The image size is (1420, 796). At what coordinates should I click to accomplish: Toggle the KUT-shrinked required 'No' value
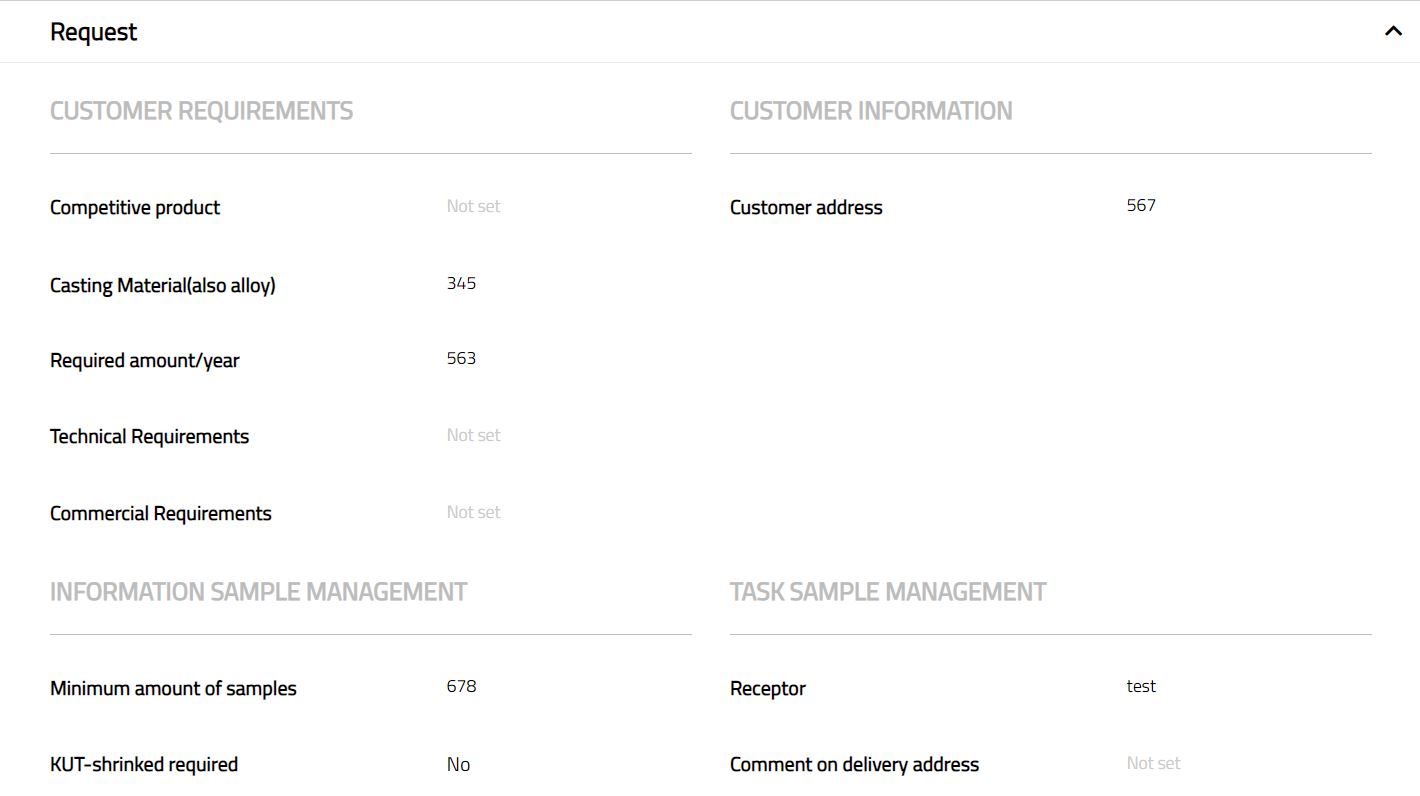(x=458, y=765)
